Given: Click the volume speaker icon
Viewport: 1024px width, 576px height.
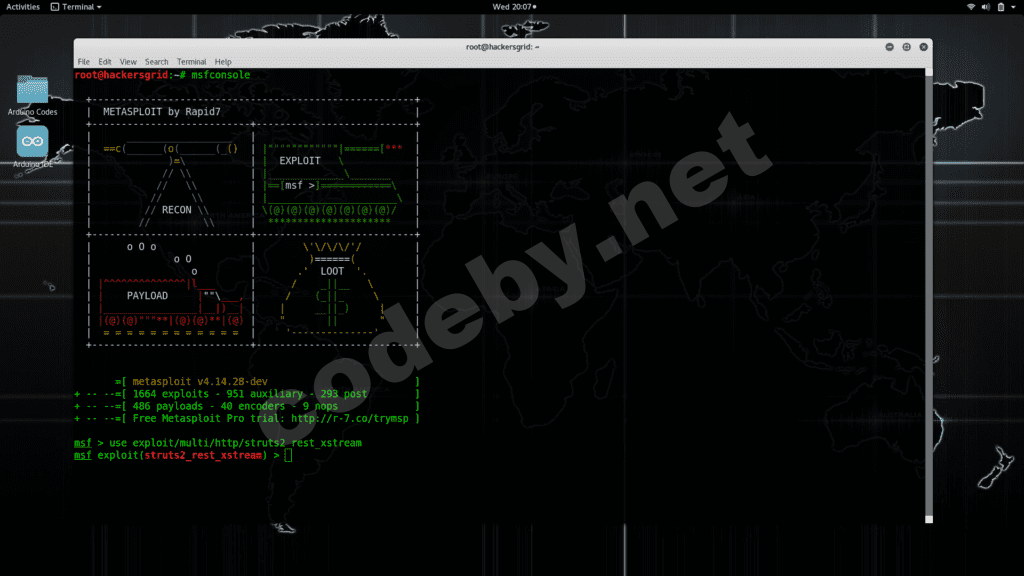Looking at the screenshot, I should point(985,7).
